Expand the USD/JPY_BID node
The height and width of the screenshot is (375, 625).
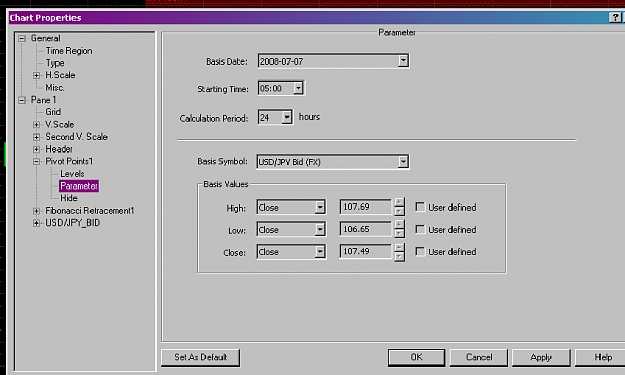pyautogui.click(x=36, y=223)
